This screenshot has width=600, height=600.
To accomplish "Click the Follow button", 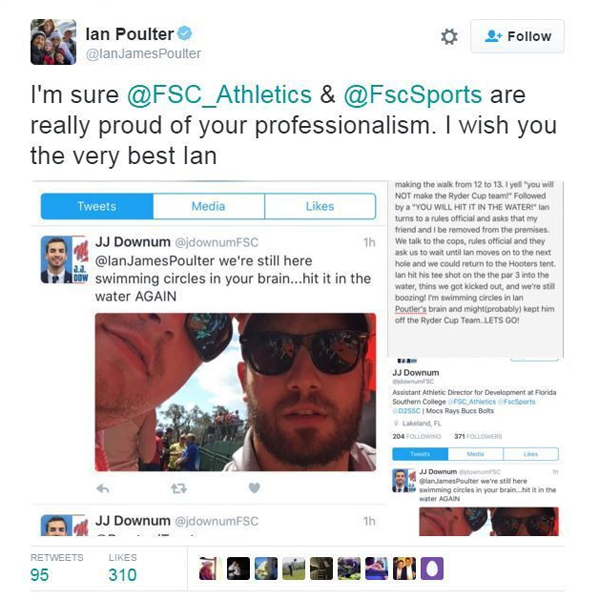I will 517,36.
